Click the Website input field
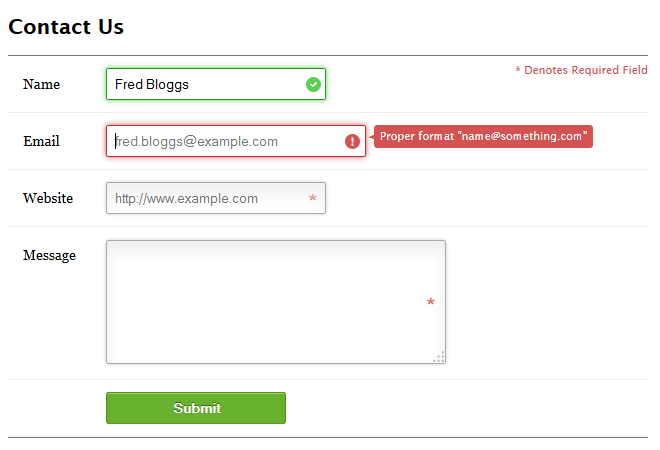This screenshot has width=660, height=450. point(216,198)
